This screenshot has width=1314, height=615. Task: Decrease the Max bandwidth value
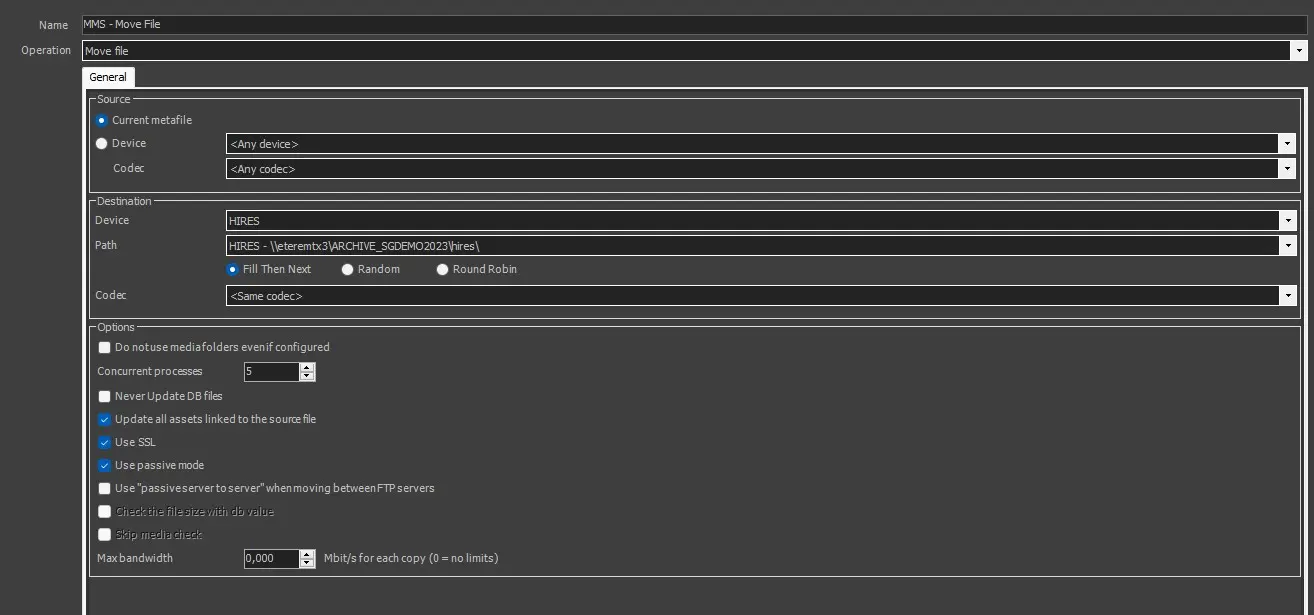click(307, 563)
